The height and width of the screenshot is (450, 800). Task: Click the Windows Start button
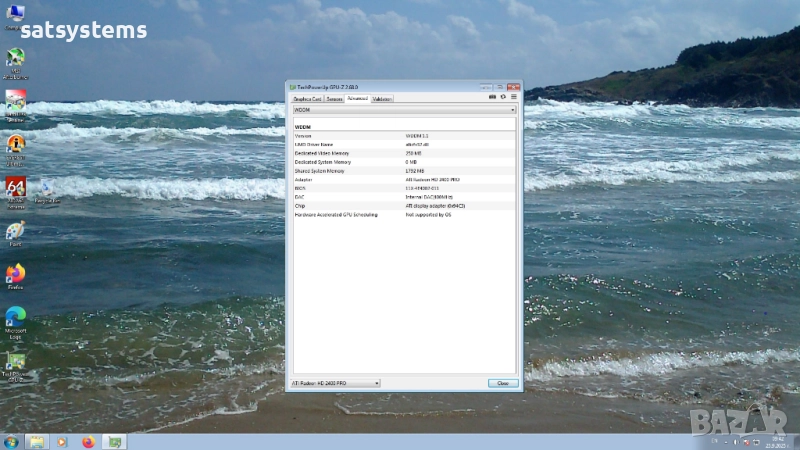click(11, 441)
